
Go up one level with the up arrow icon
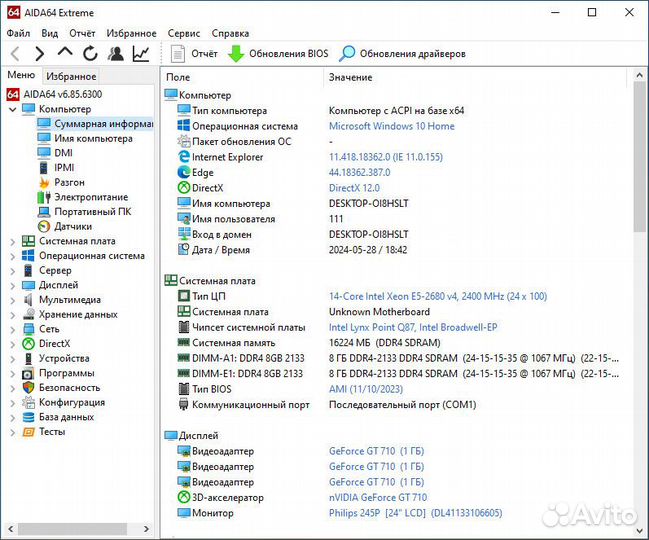click(x=65, y=53)
